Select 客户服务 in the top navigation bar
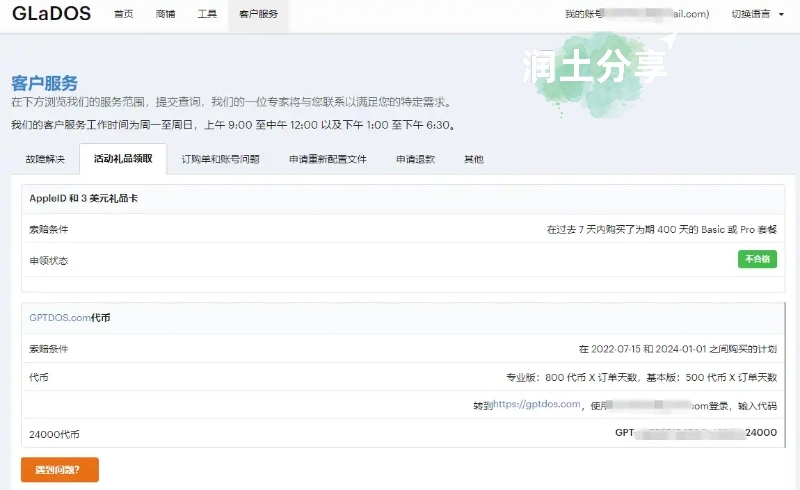The width and height of the screenshot is (800, 490). (x=258, y=15)
